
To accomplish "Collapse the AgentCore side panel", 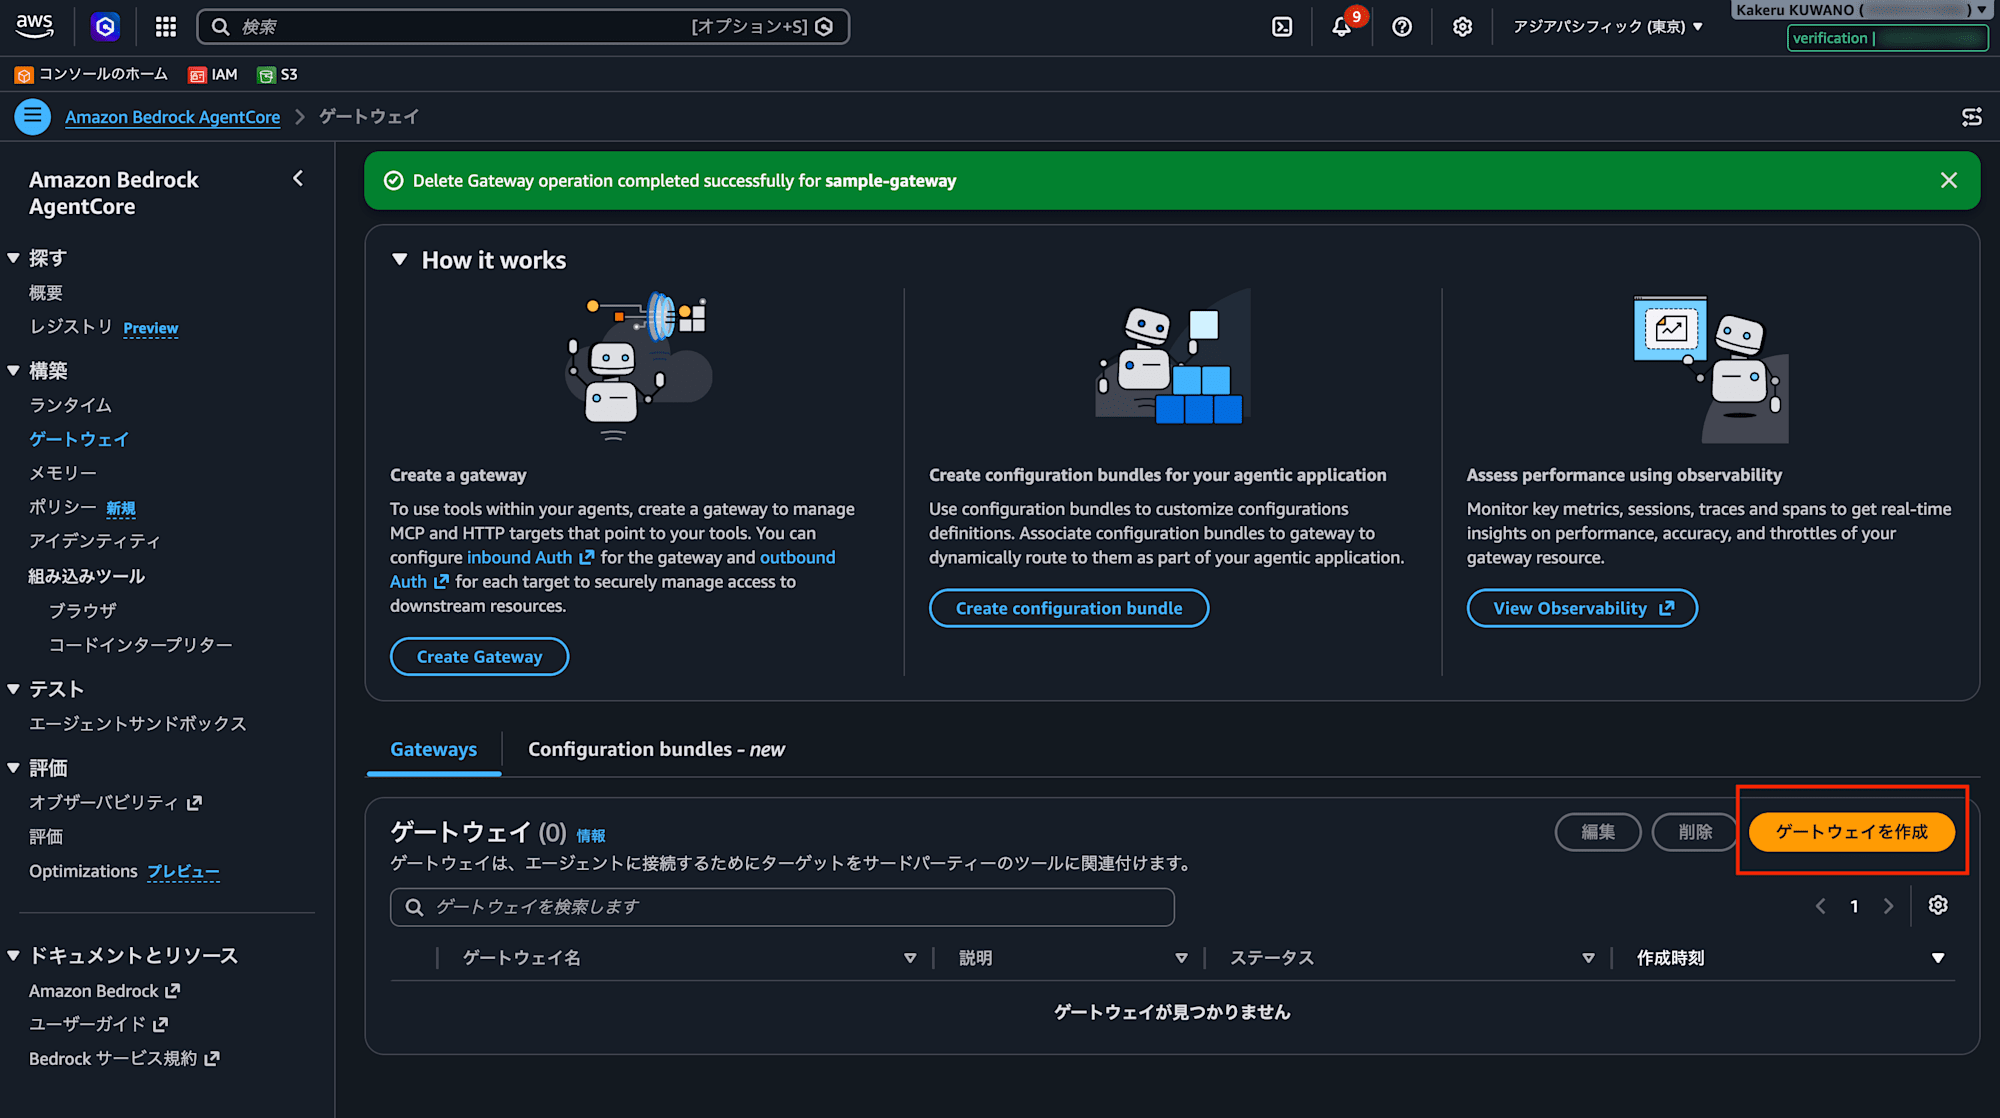I will click(x=298, y=179).
